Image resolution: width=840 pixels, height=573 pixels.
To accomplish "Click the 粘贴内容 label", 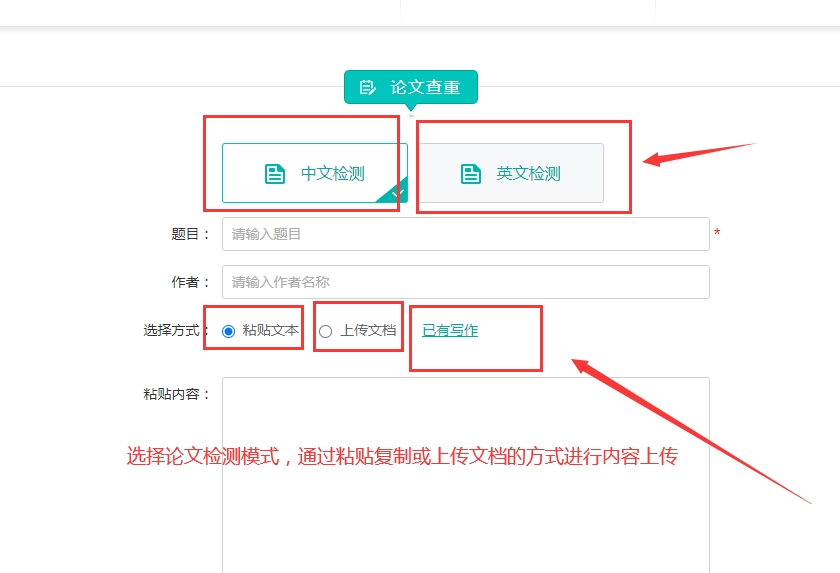I will (x=177, y=394).
